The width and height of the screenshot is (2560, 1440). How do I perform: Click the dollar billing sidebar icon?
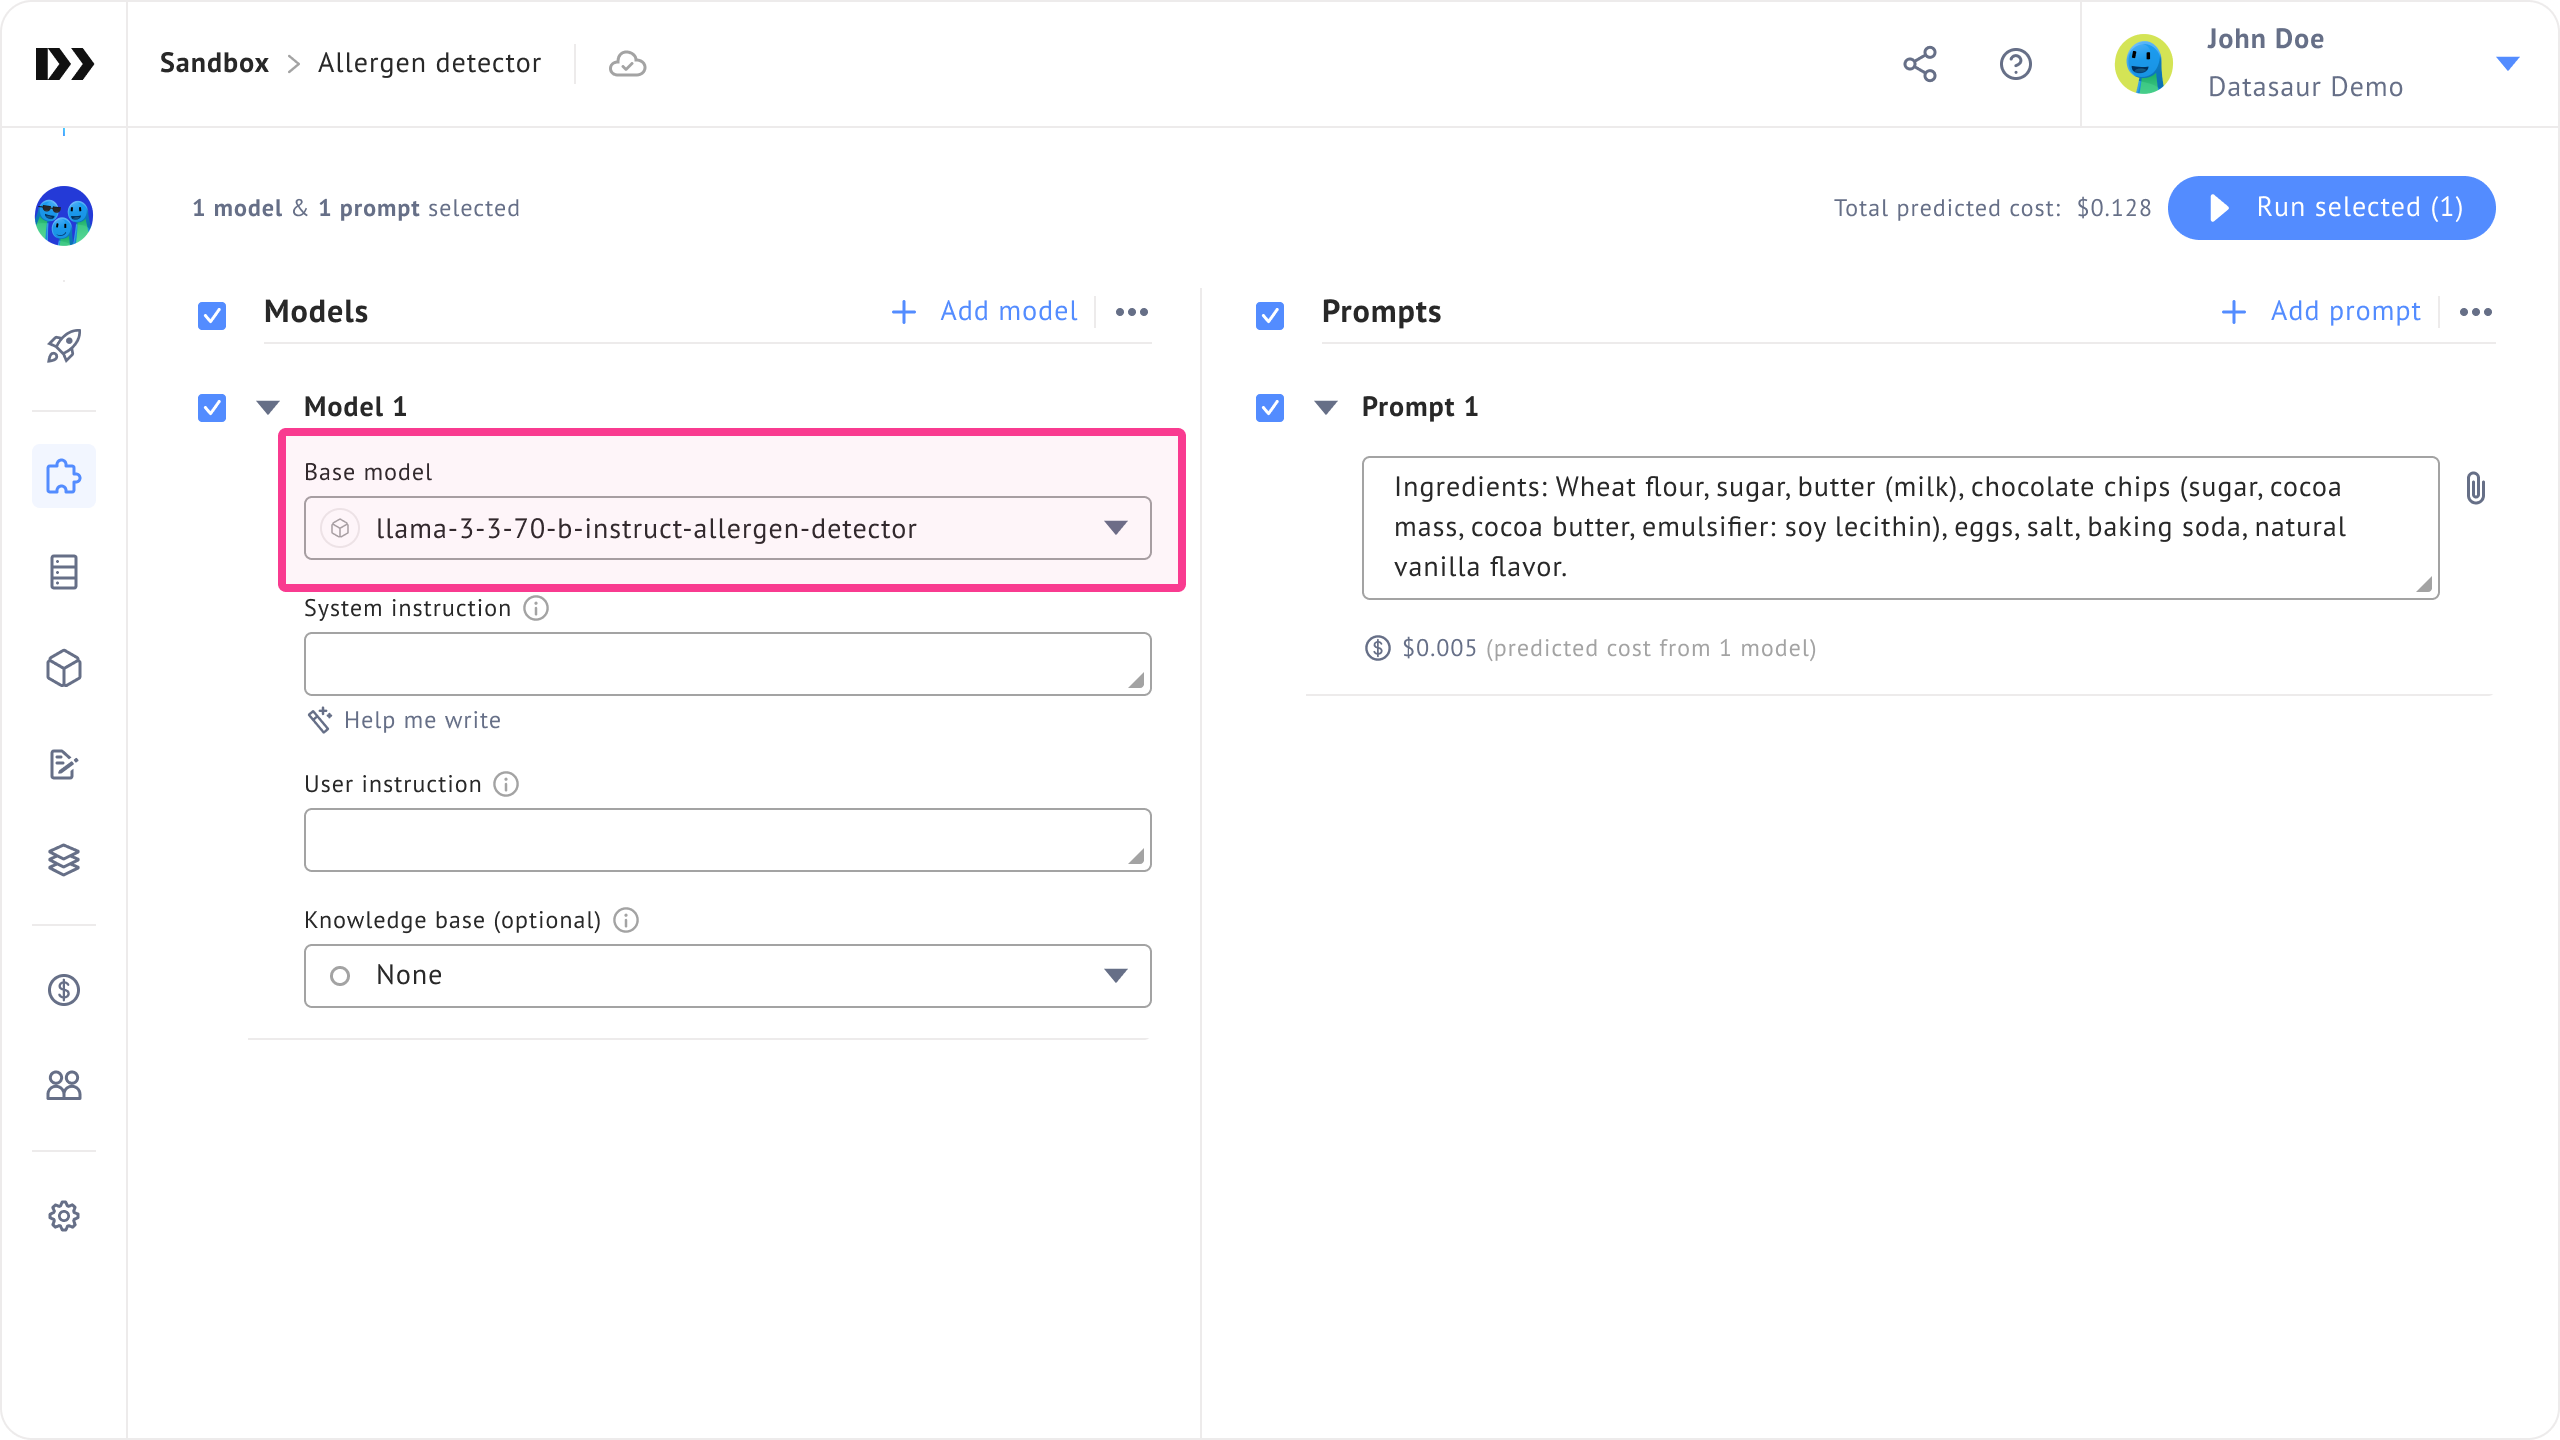pos(64,990)
